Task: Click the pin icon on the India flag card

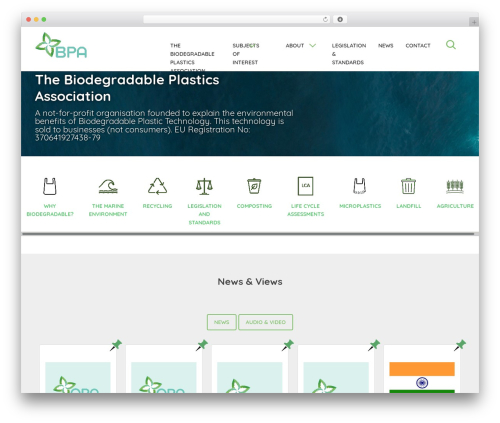Action: (460, 345)
